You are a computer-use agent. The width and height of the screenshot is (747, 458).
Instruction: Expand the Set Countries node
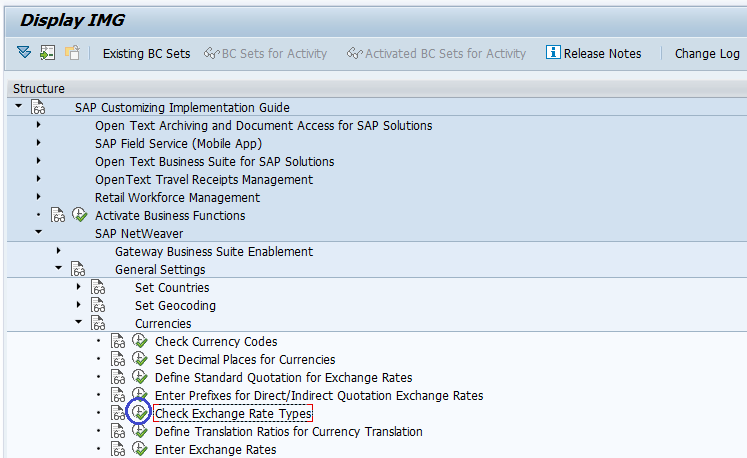[79, 287]
